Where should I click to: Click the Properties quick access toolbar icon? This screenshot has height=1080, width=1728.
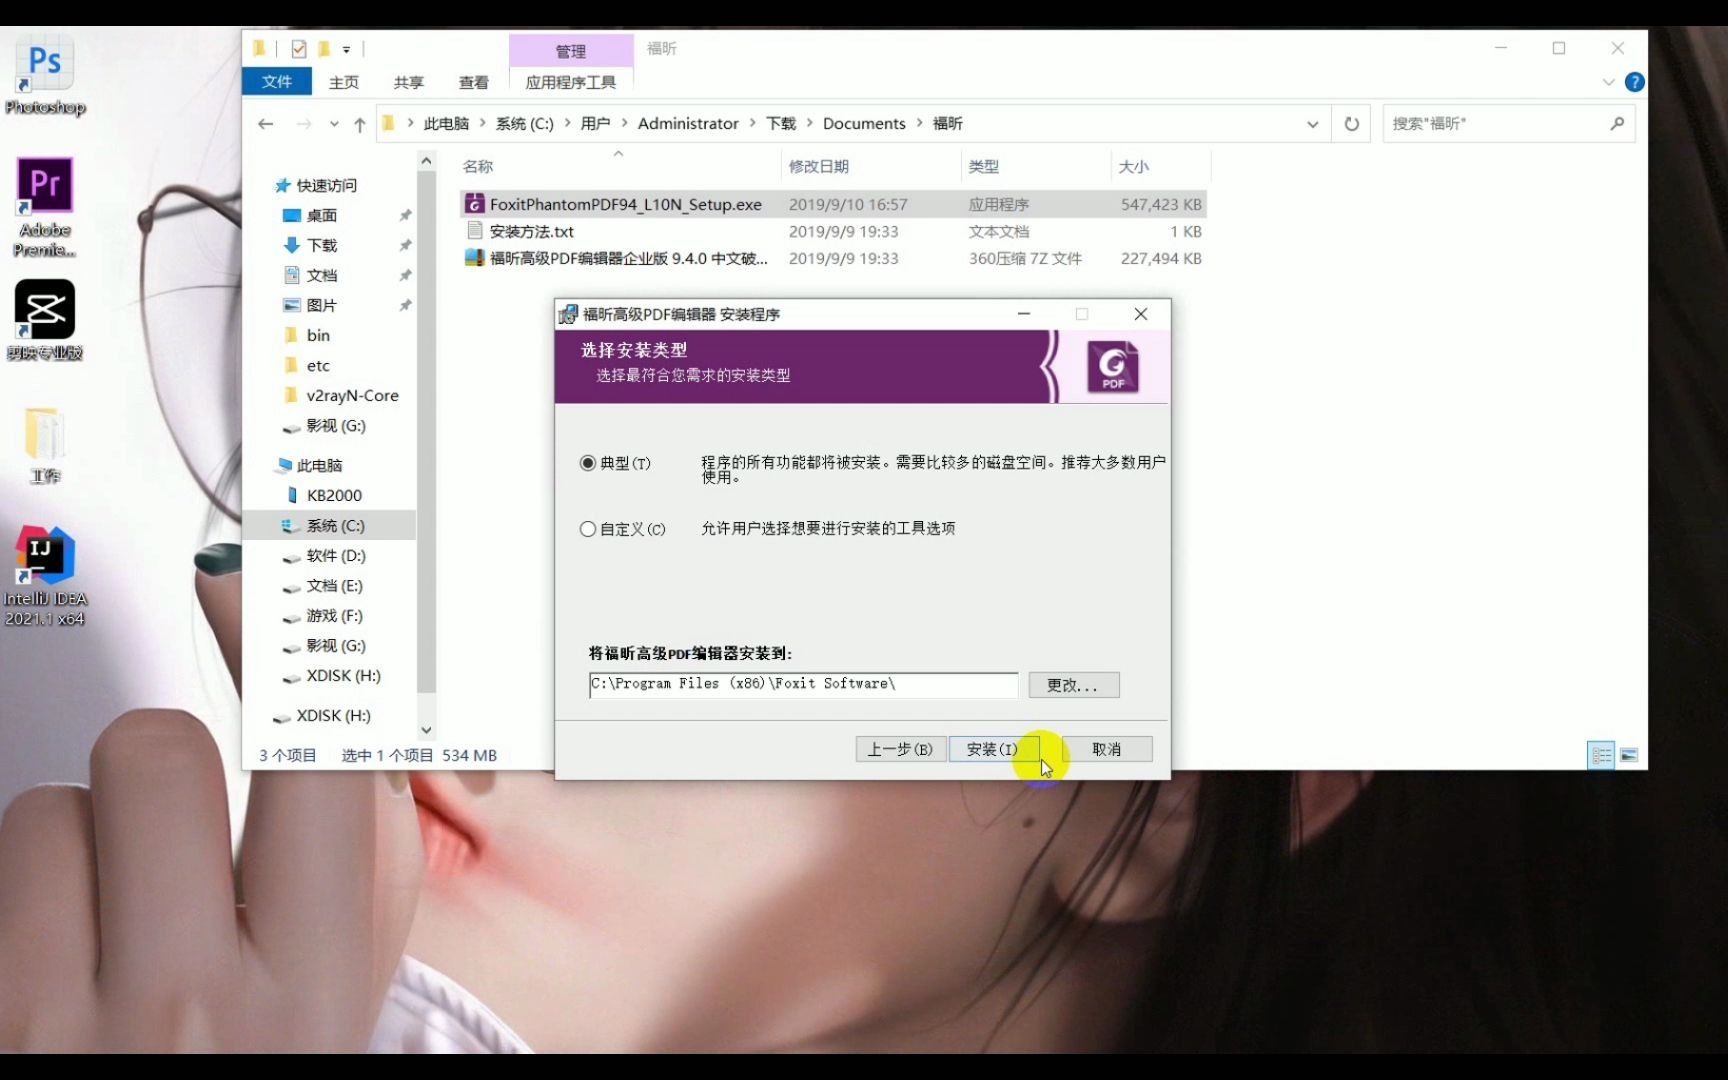click(298, 48)
